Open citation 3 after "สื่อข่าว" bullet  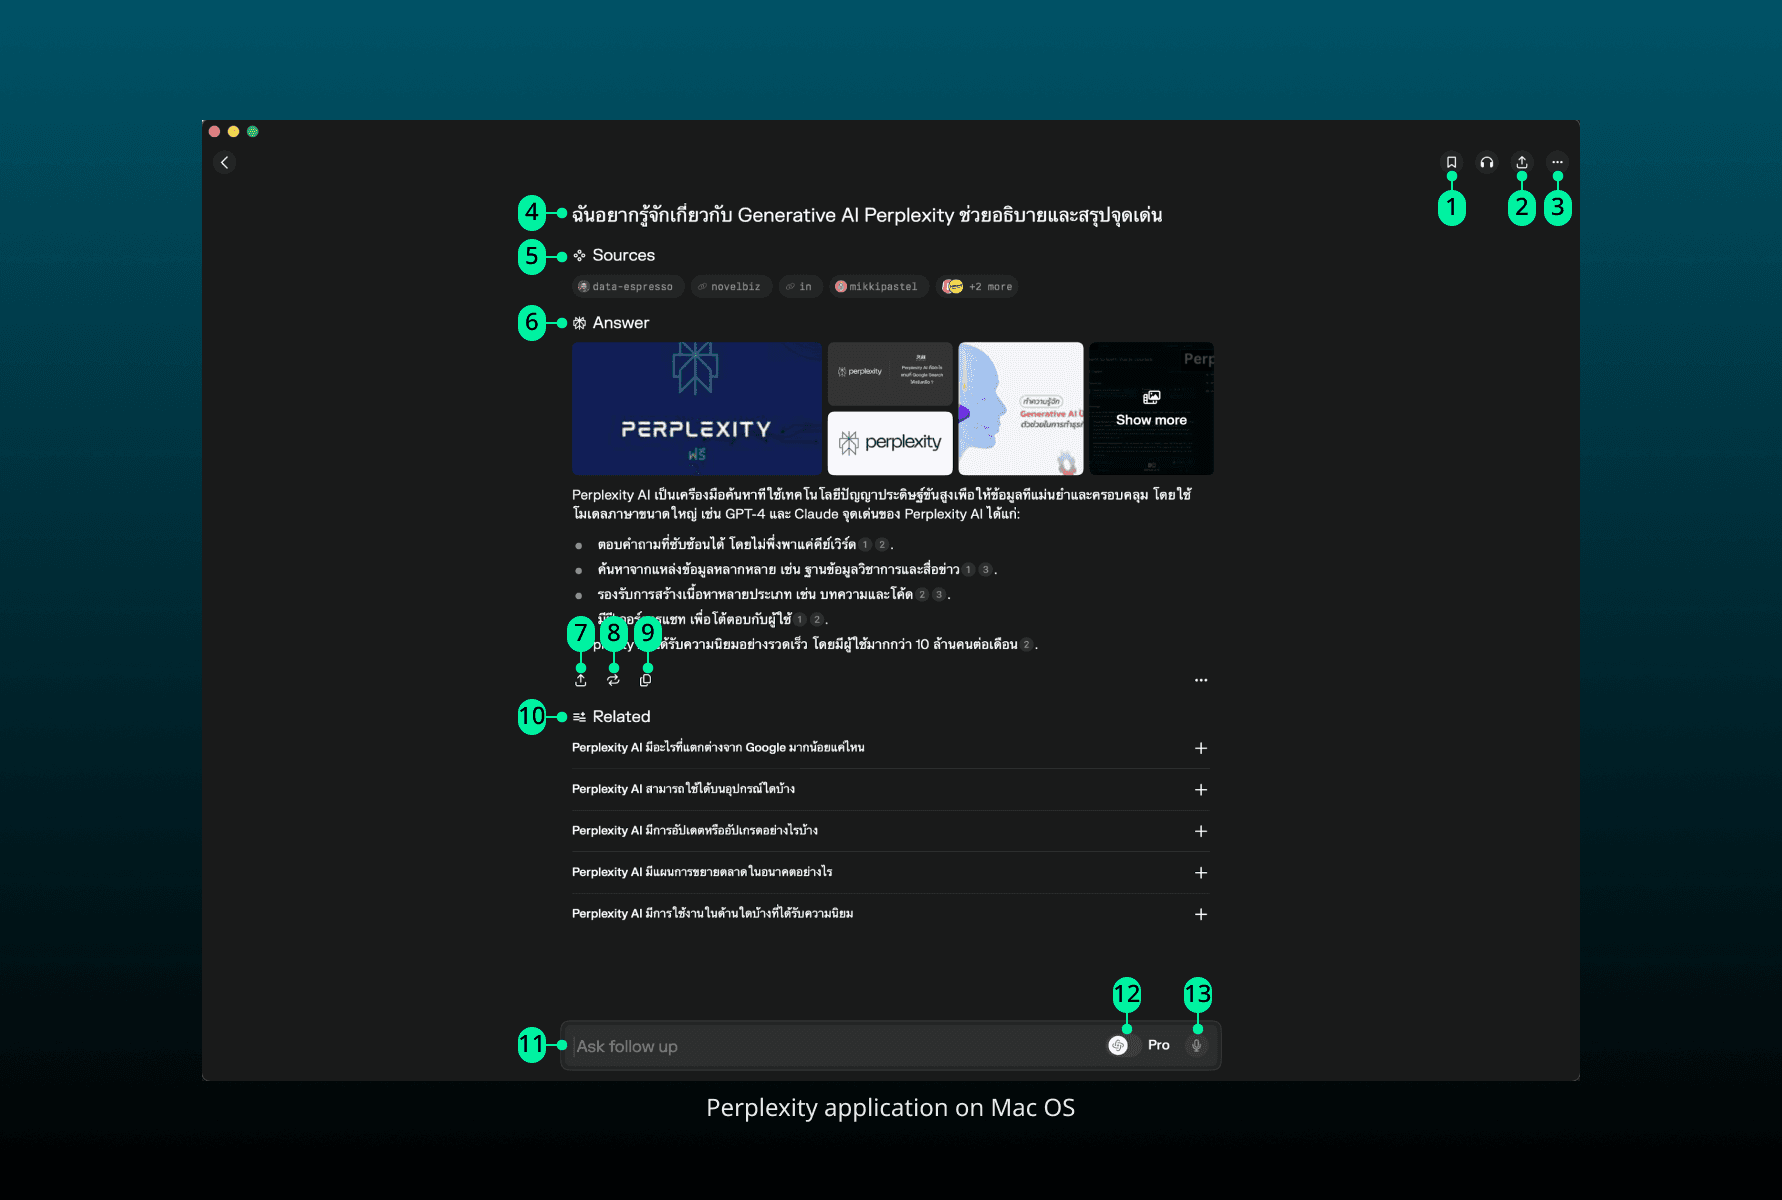pos(985,570)
